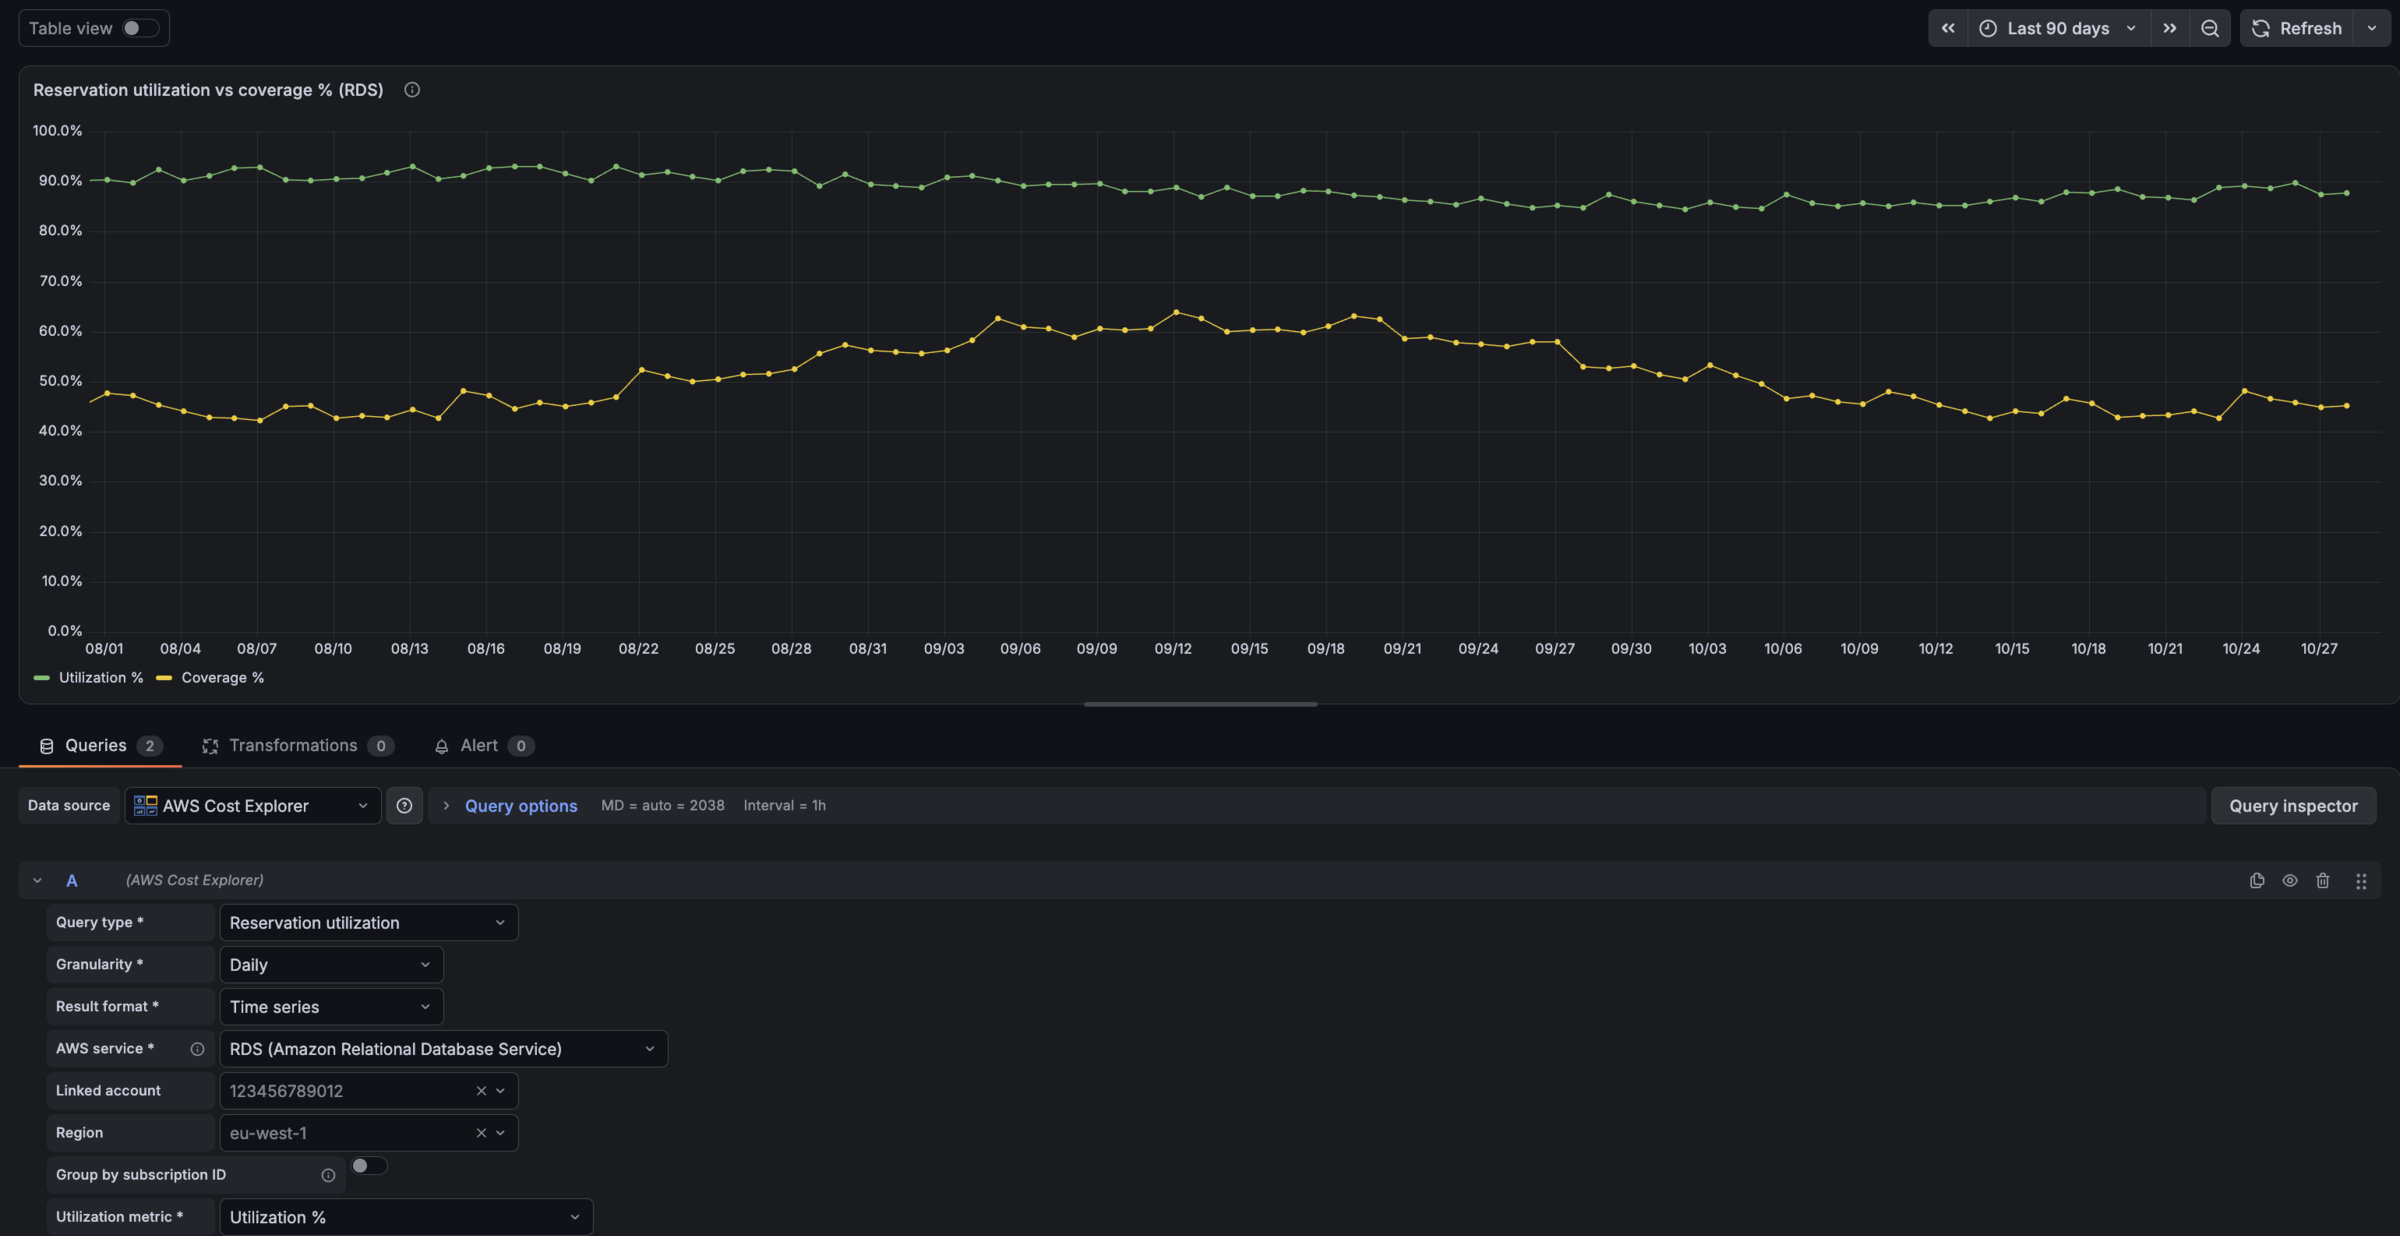Zoom out the time range
Screen dimensions: 2400x1236
click(x=2210, y=28)
